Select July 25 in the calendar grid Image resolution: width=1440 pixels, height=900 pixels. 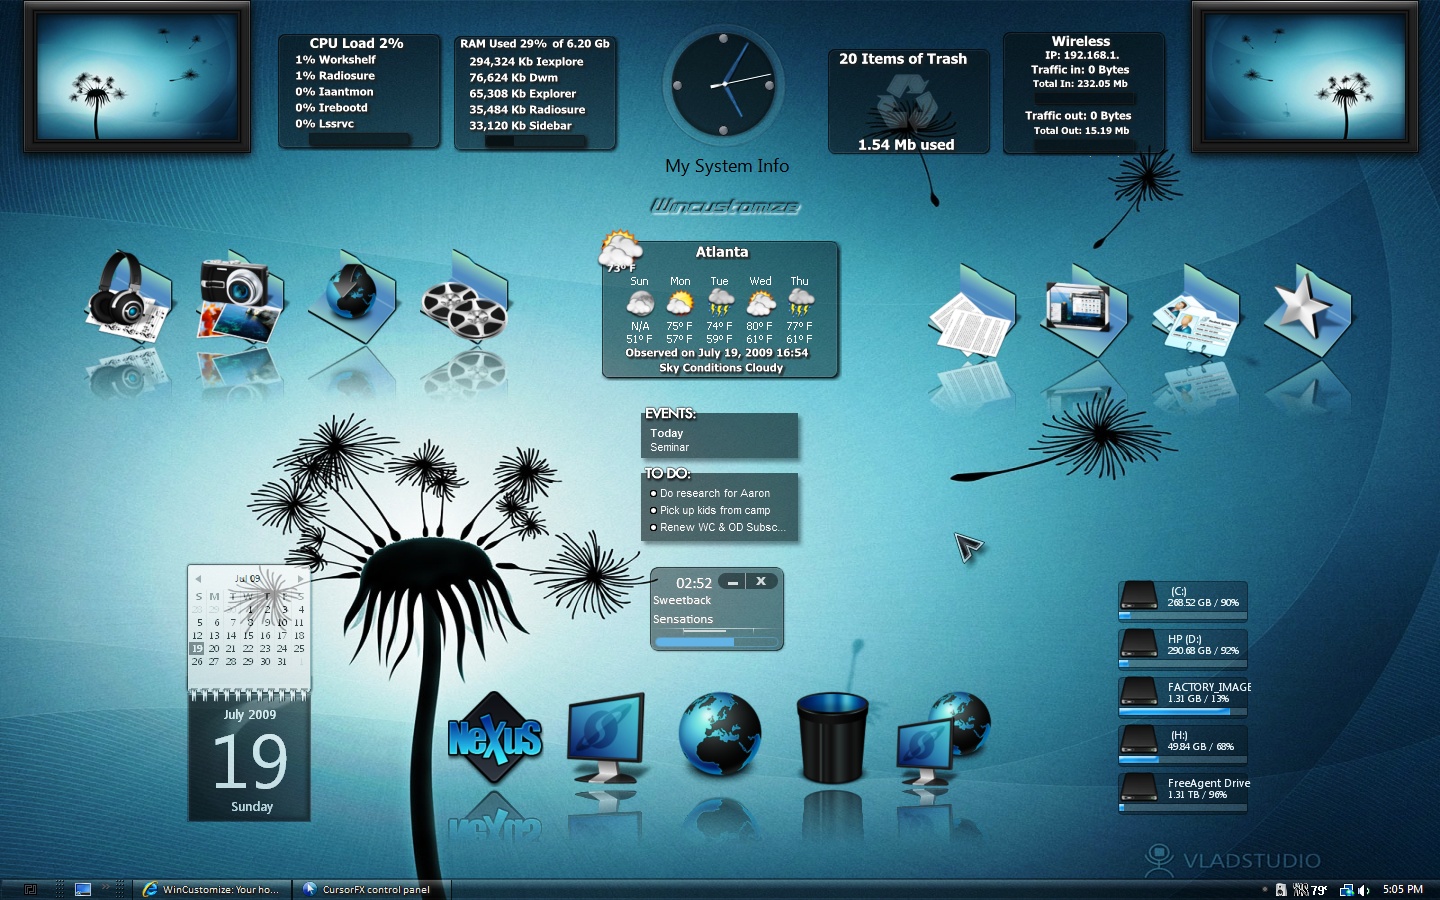pyautogui.click(x=299, y=648)
